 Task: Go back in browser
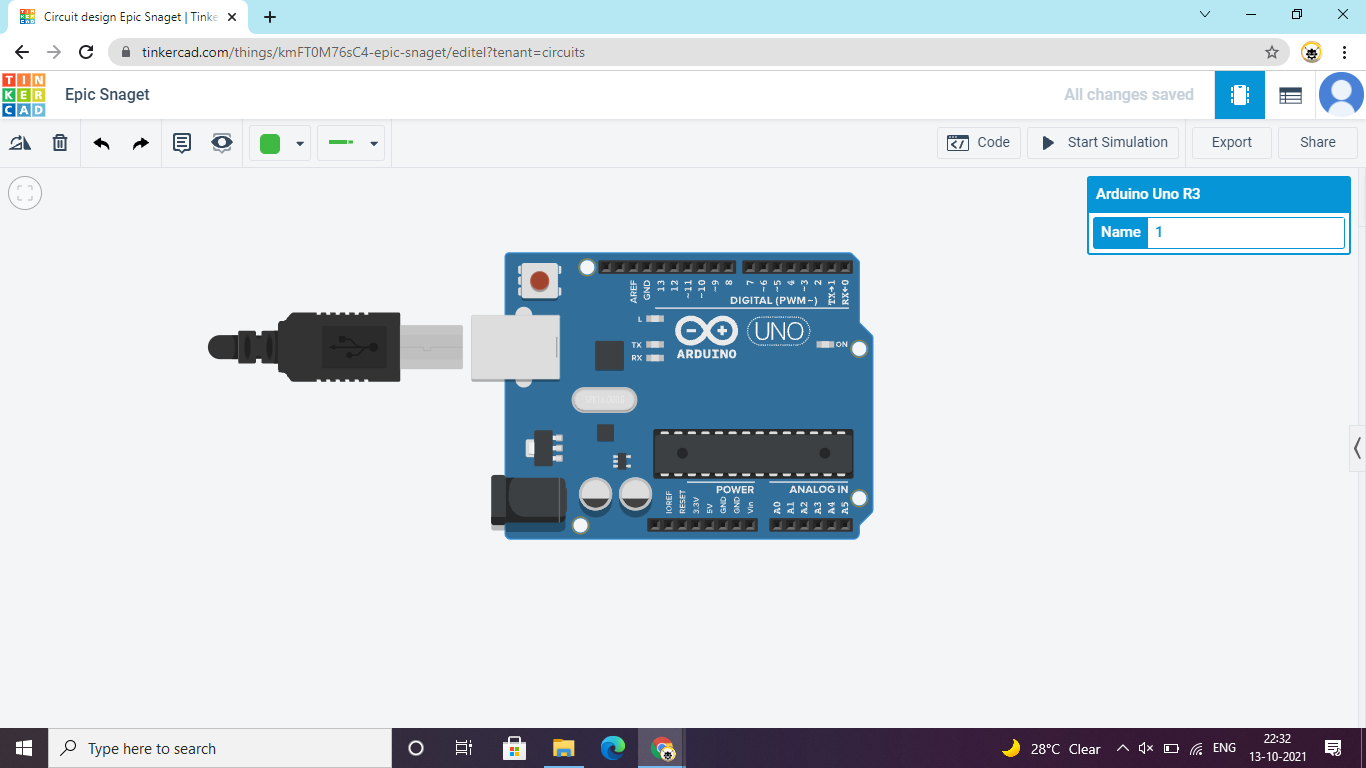click(x=22, y=52)
